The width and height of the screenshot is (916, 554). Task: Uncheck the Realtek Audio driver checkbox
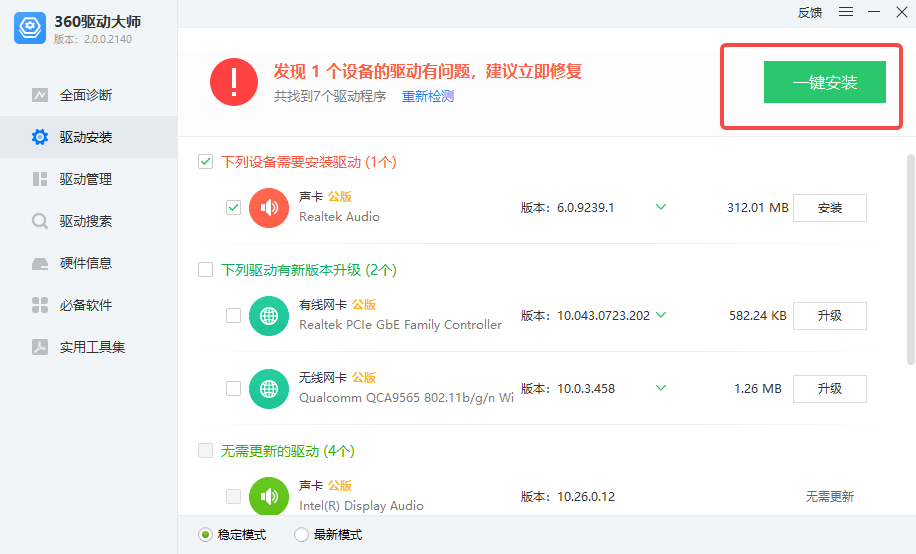(234, 207)
